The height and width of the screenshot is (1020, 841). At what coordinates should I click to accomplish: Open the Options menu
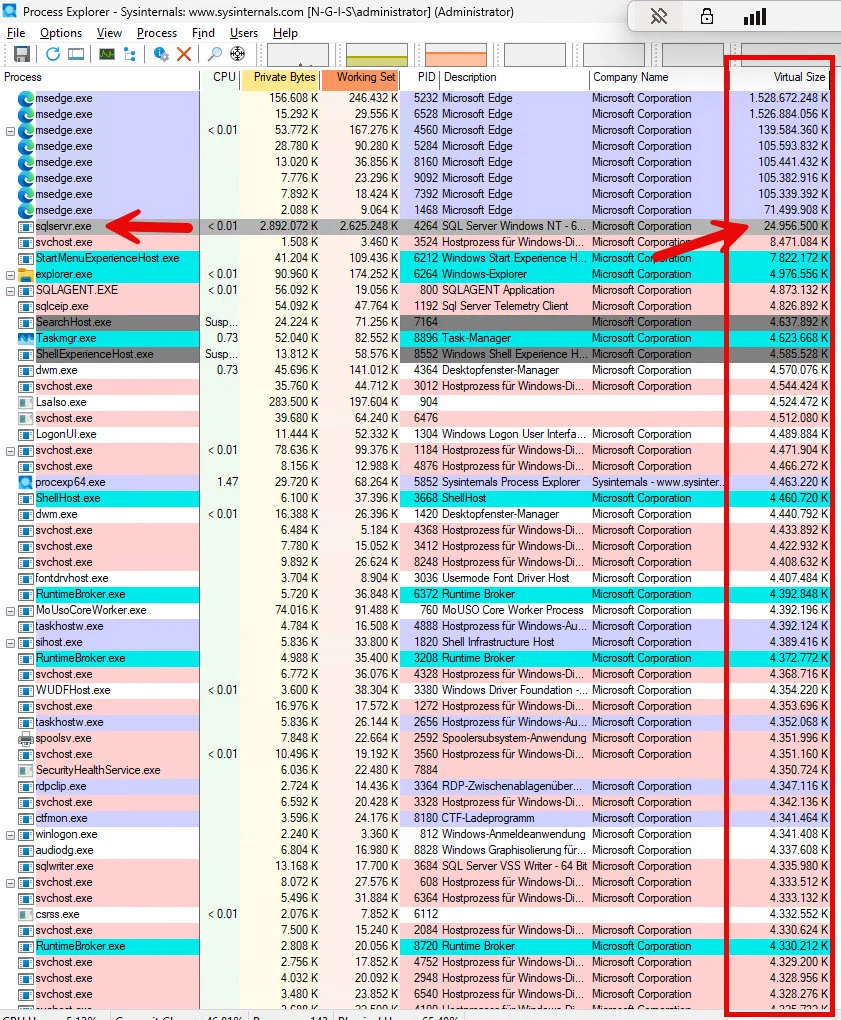tap(60, 33)
